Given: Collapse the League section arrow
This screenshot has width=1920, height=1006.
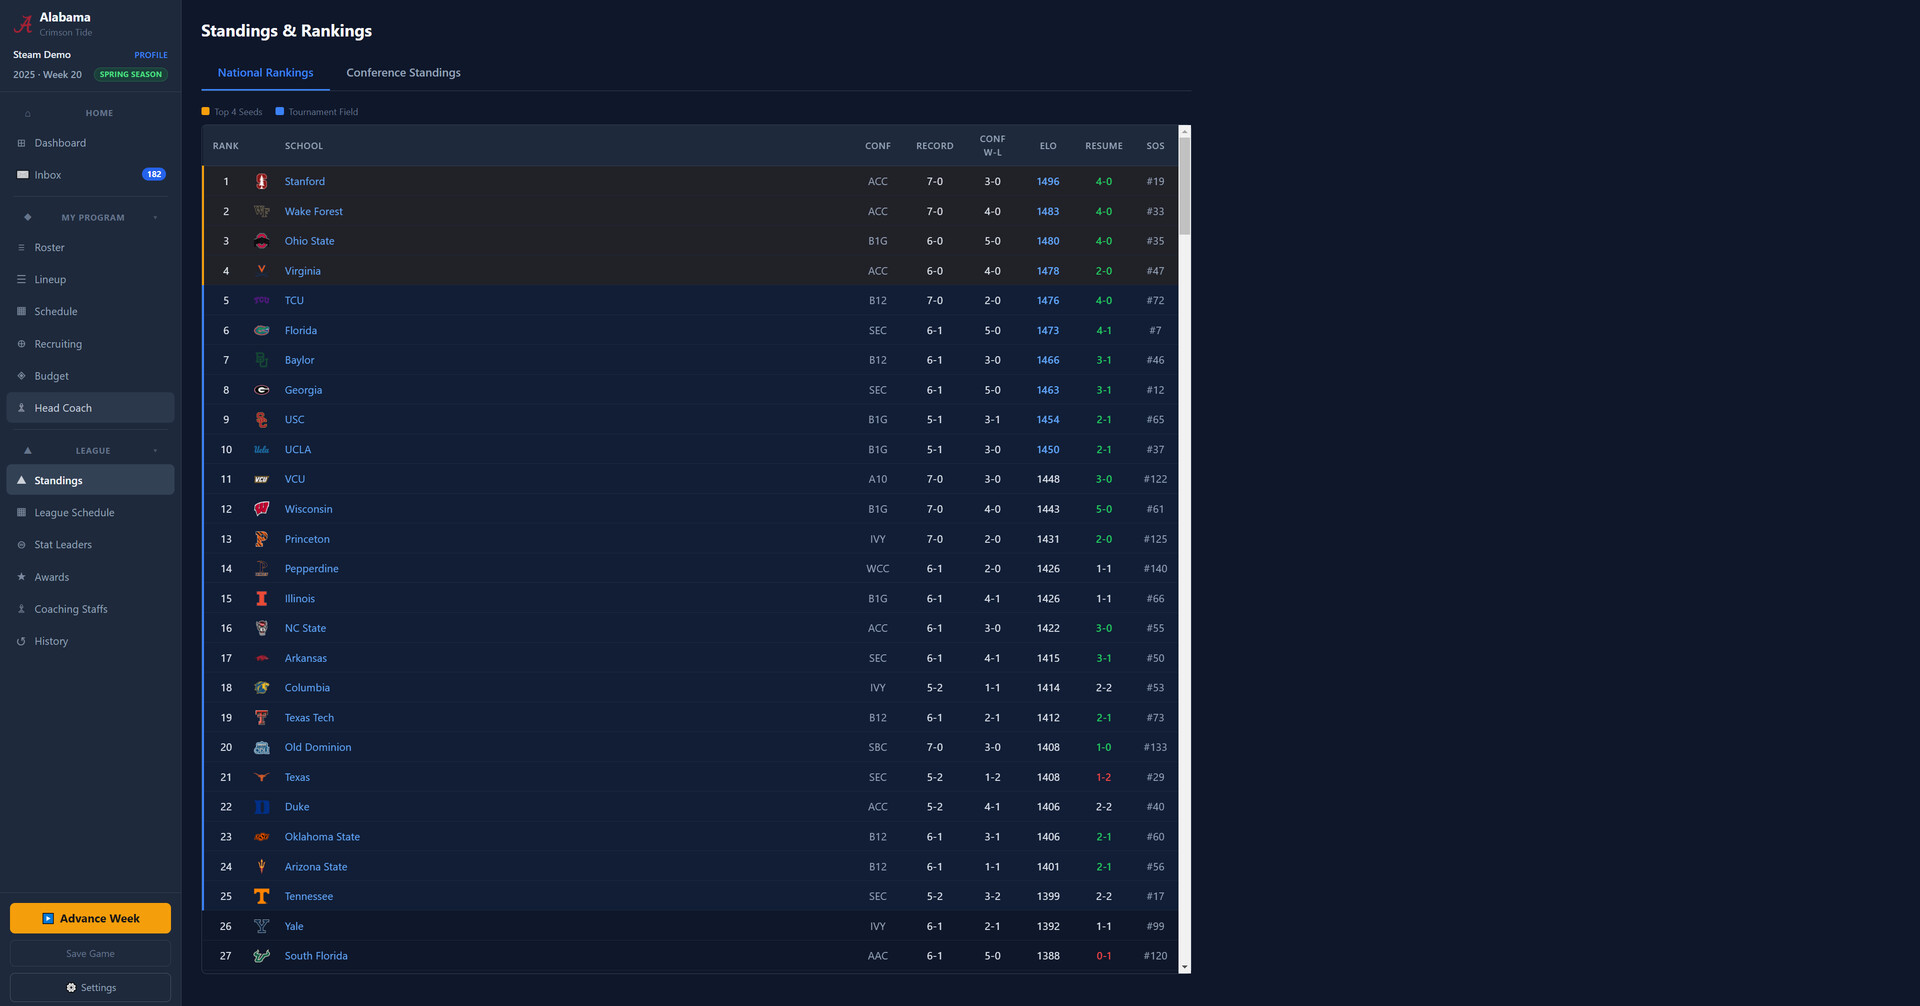Looking at the screenshot, I should click(x=155, y=451).
